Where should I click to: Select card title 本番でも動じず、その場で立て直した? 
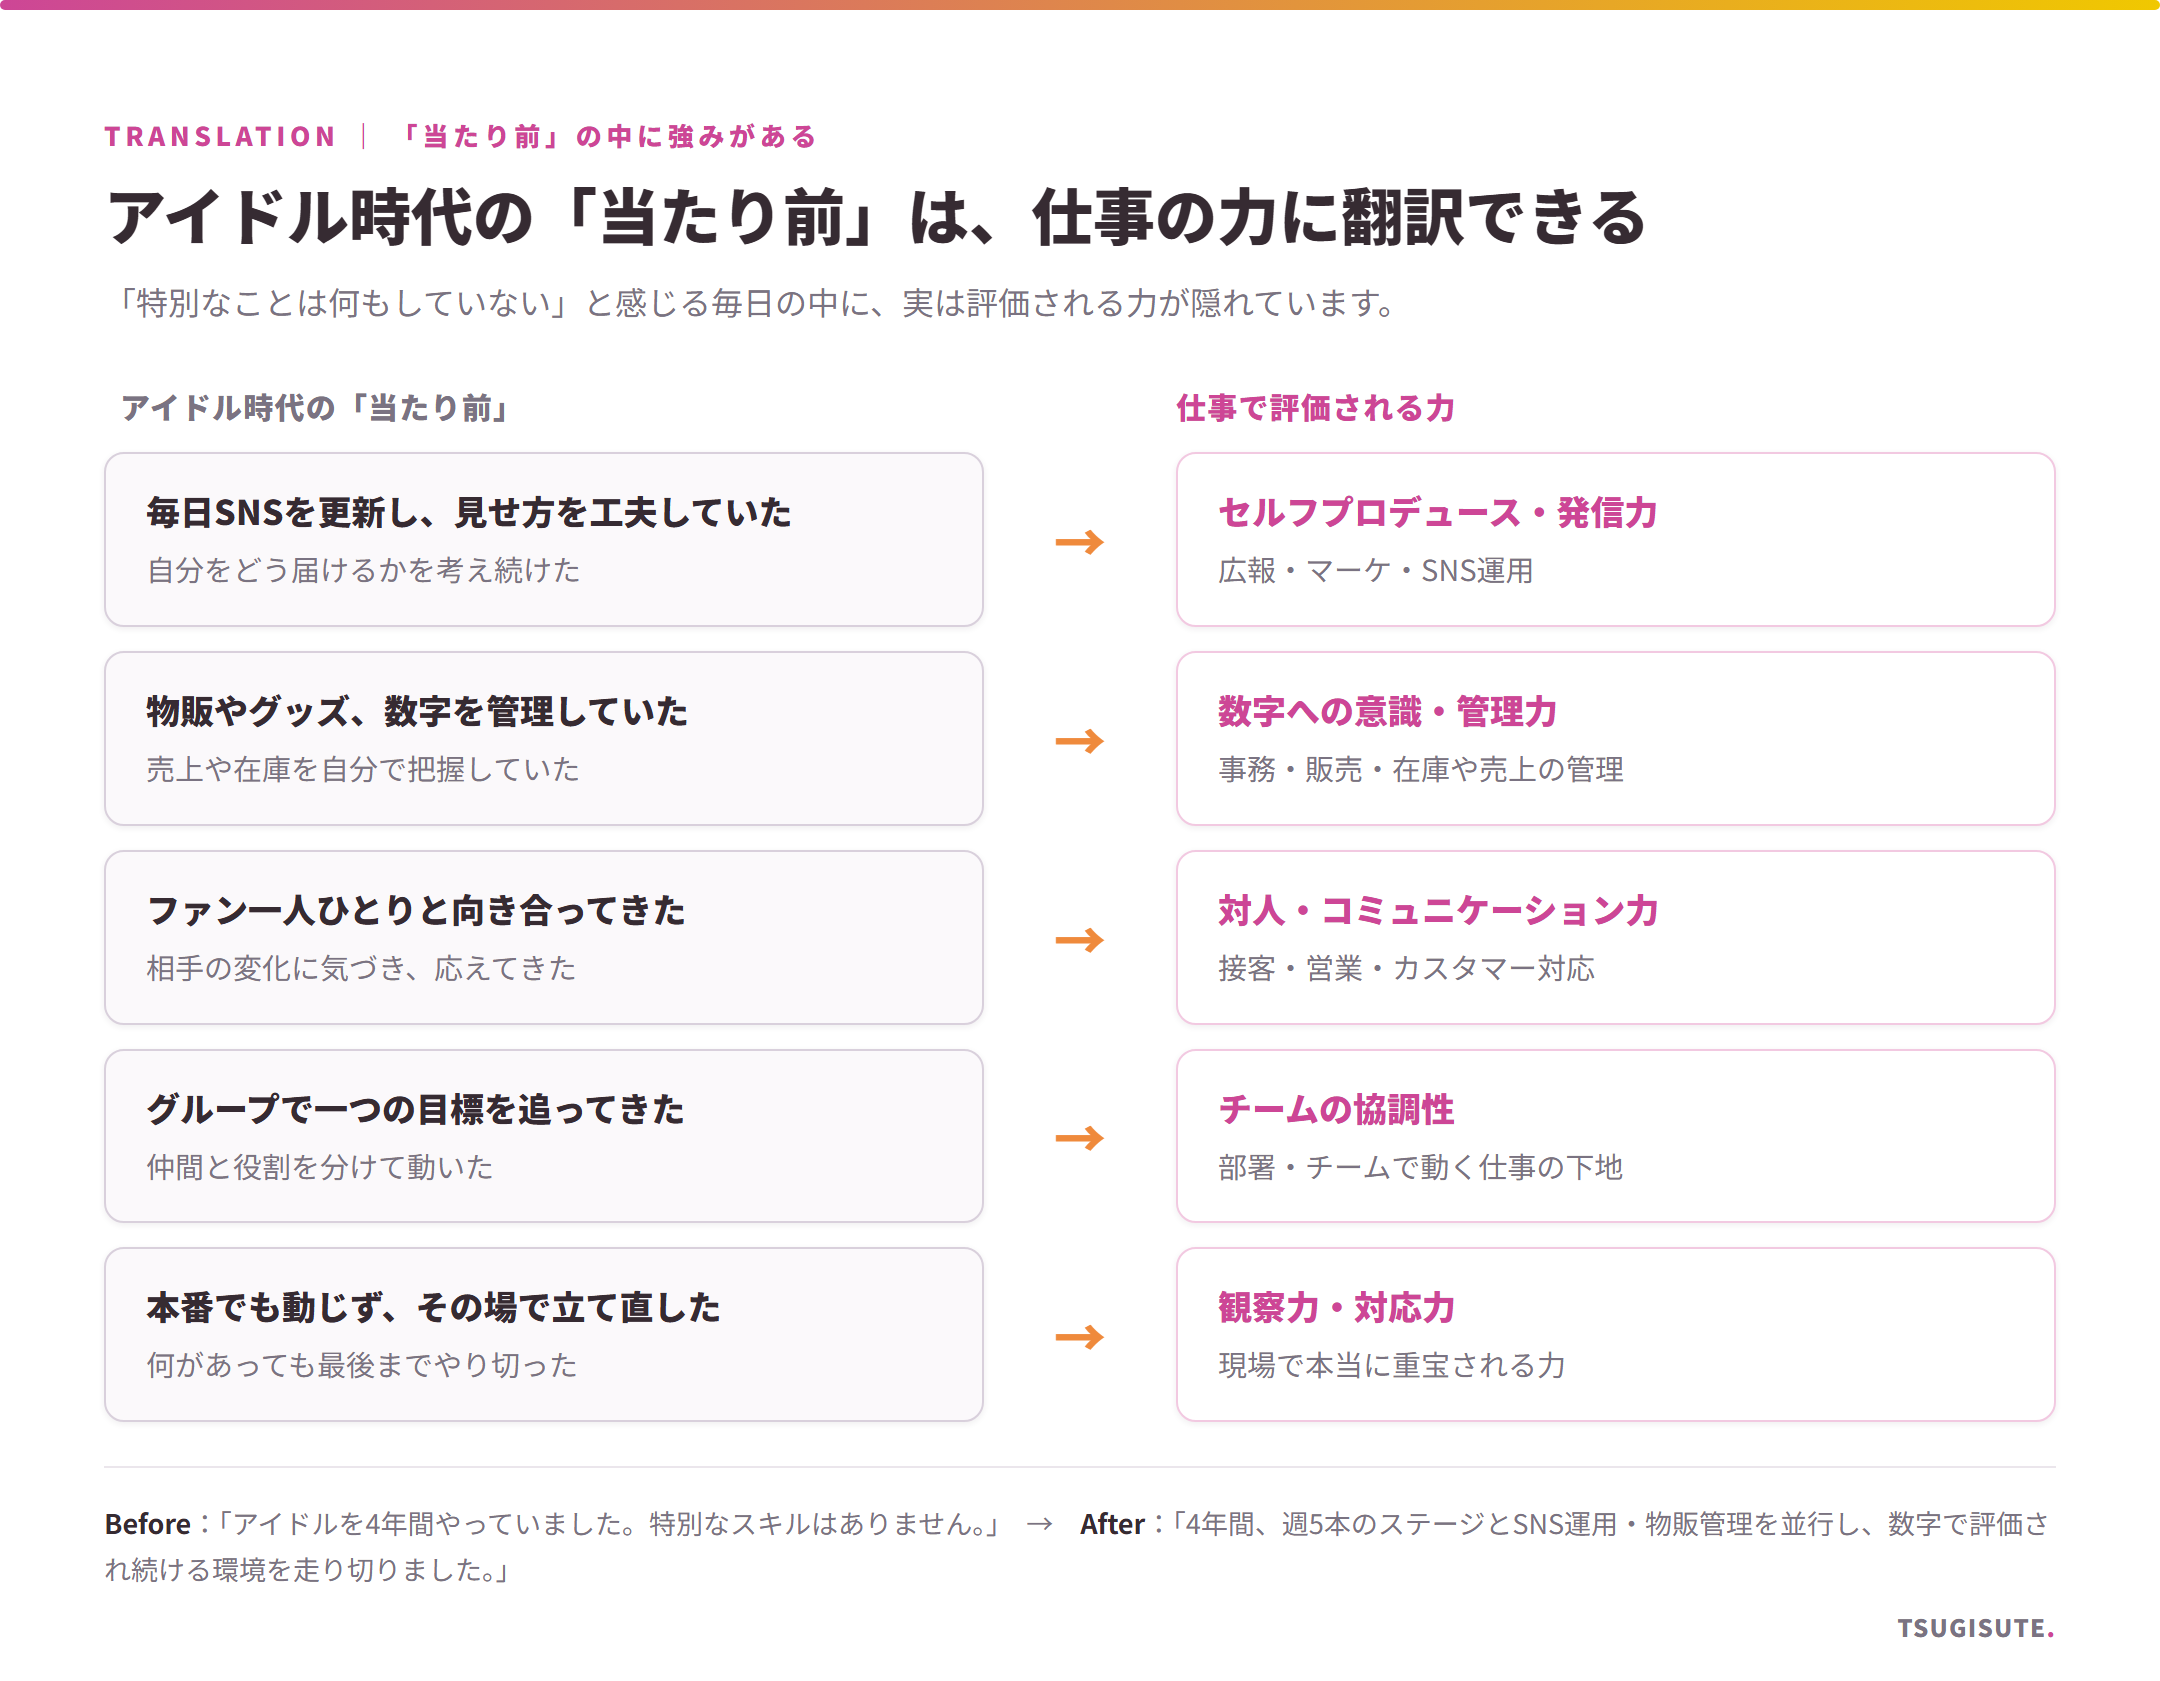pyautogui.click(x=433, y=1307)
